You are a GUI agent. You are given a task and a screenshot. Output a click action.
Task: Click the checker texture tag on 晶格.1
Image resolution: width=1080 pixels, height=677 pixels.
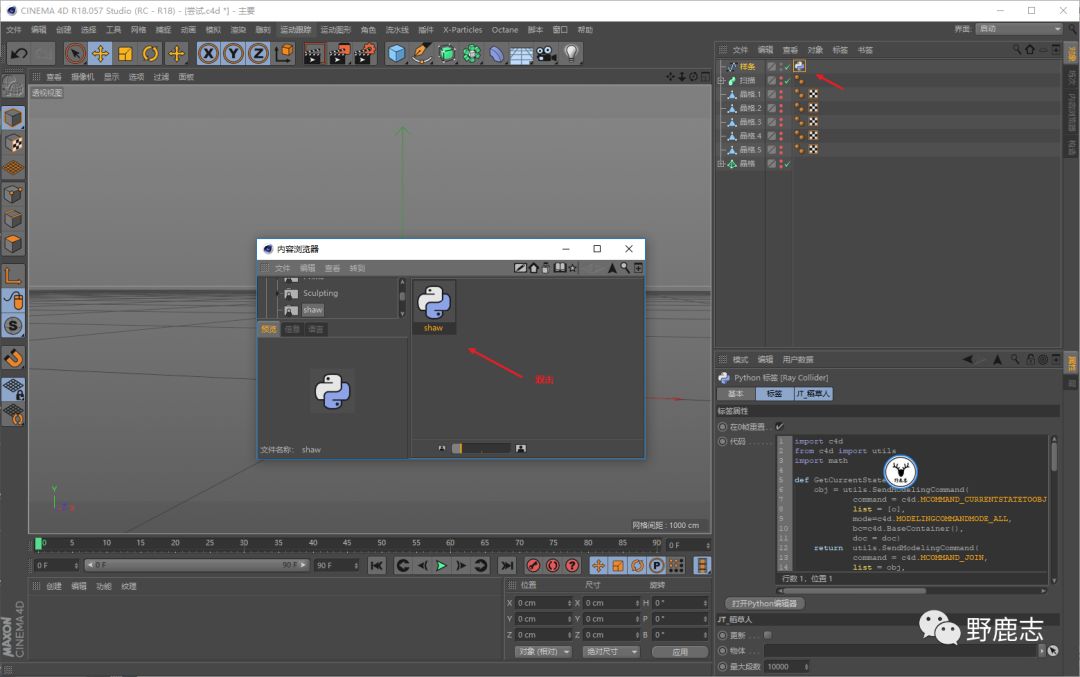pyautogui.click(x=813, y=94)
